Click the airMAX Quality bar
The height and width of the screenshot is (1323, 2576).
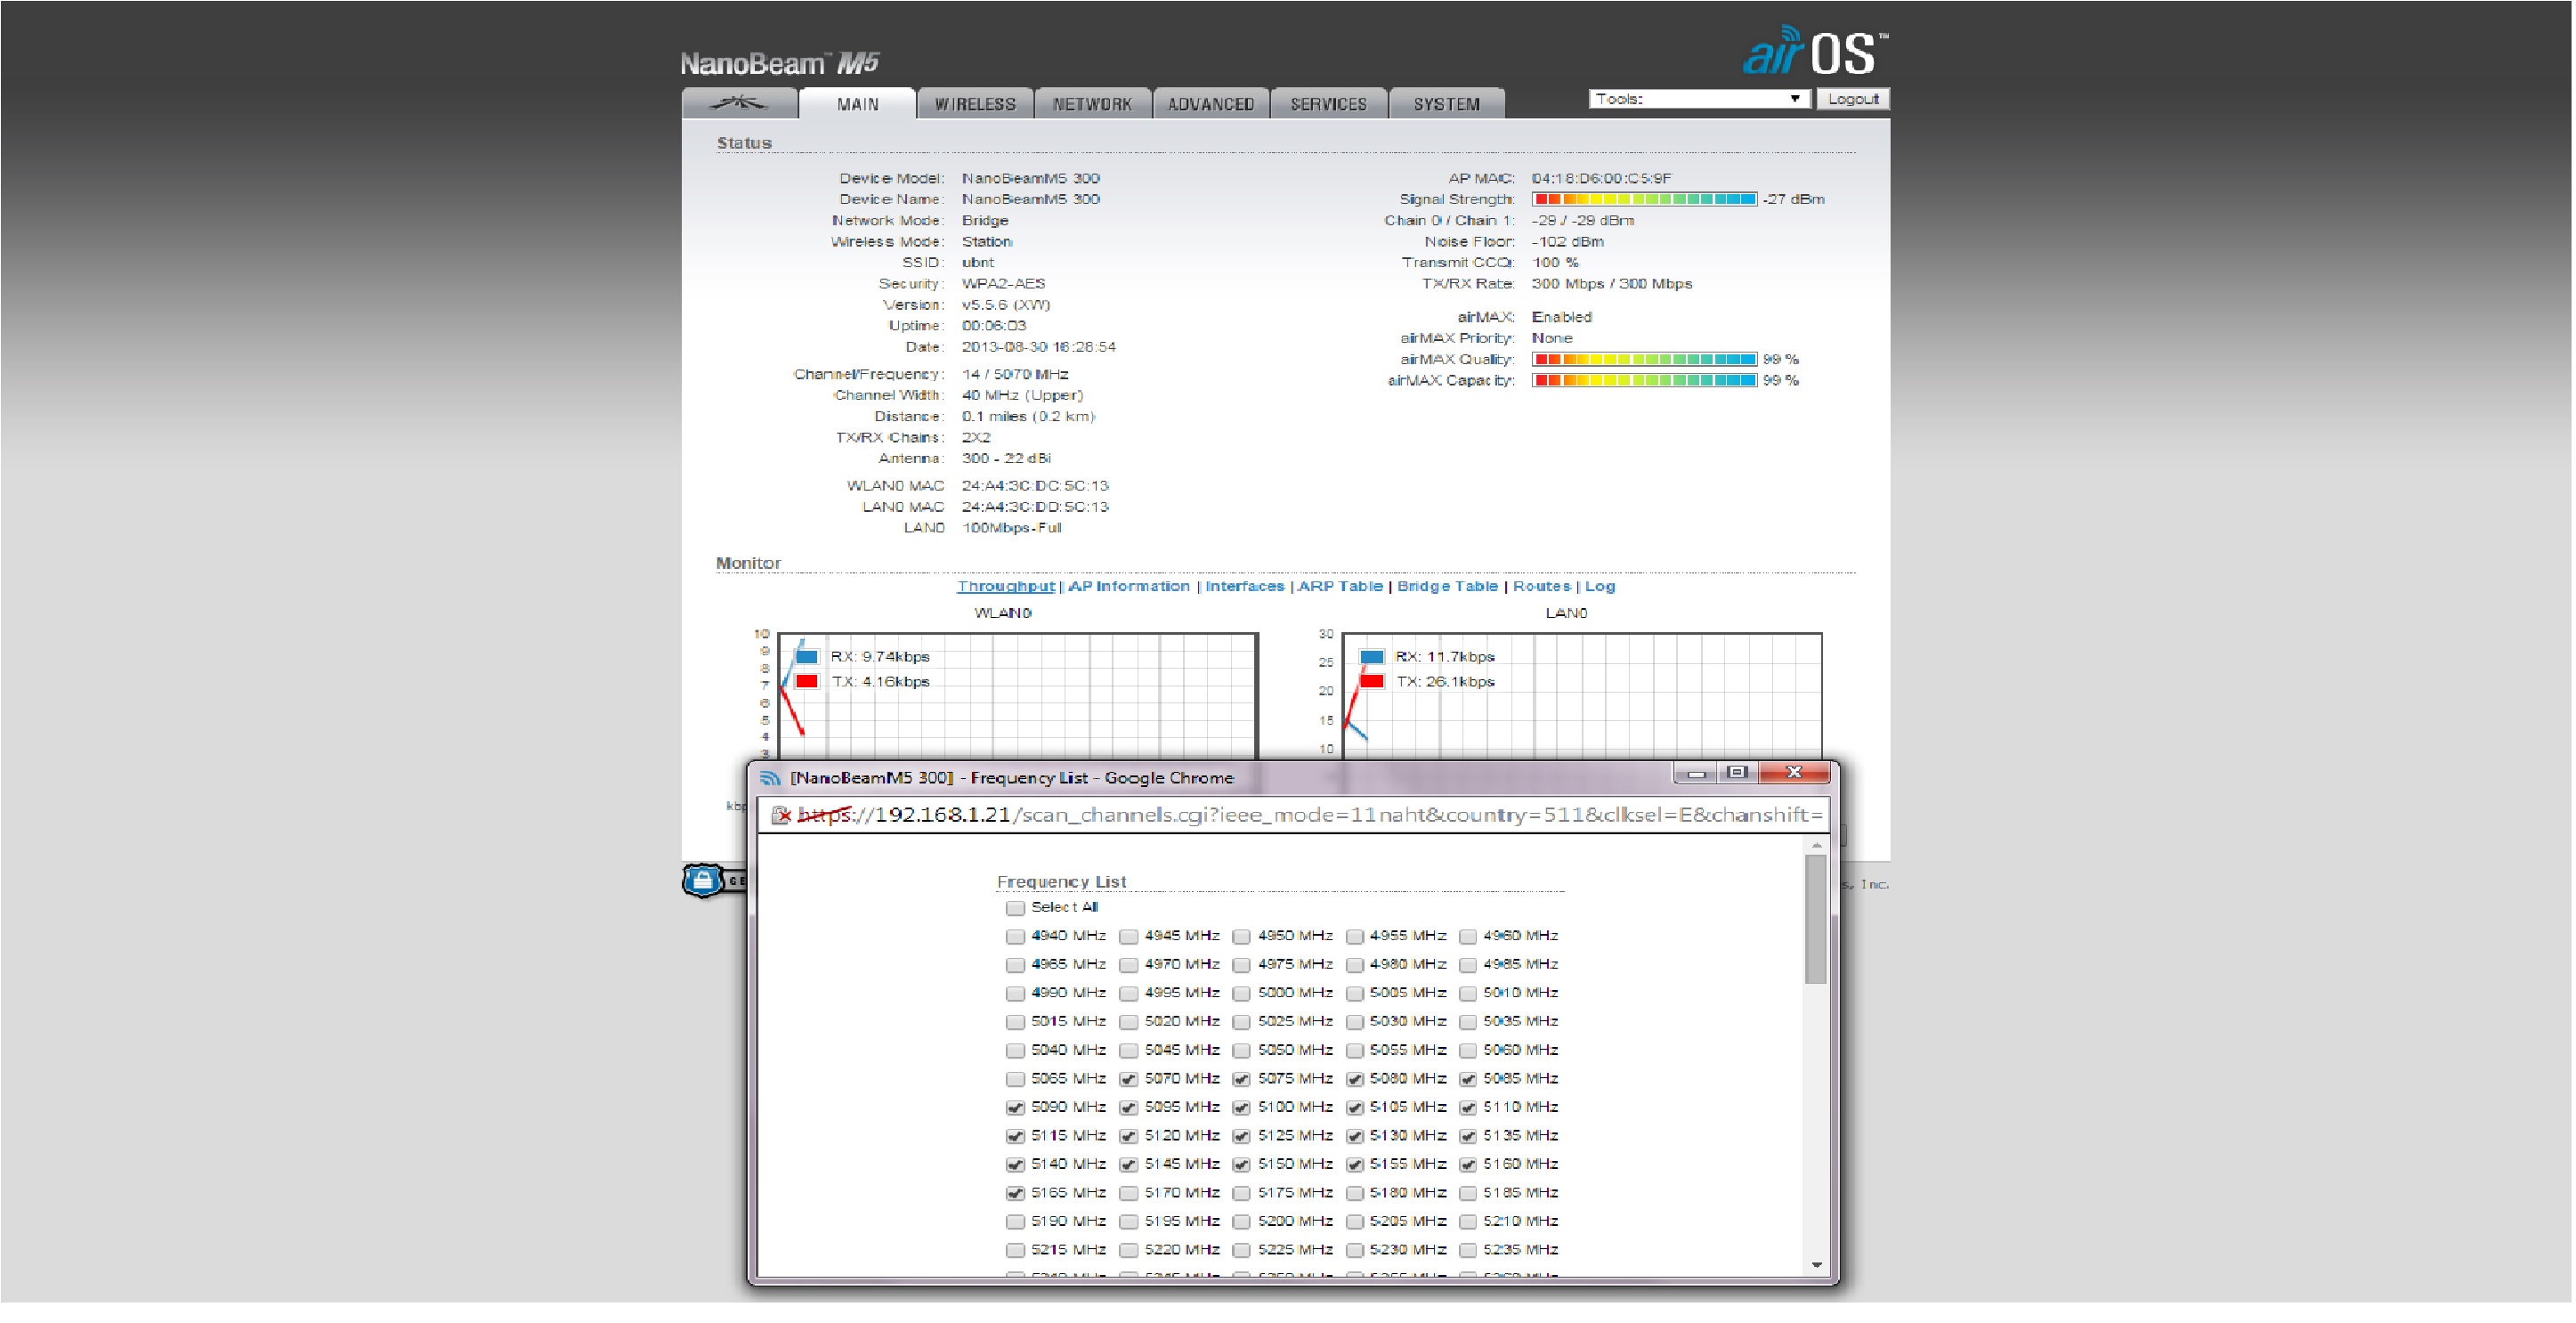click(1644, 359)
